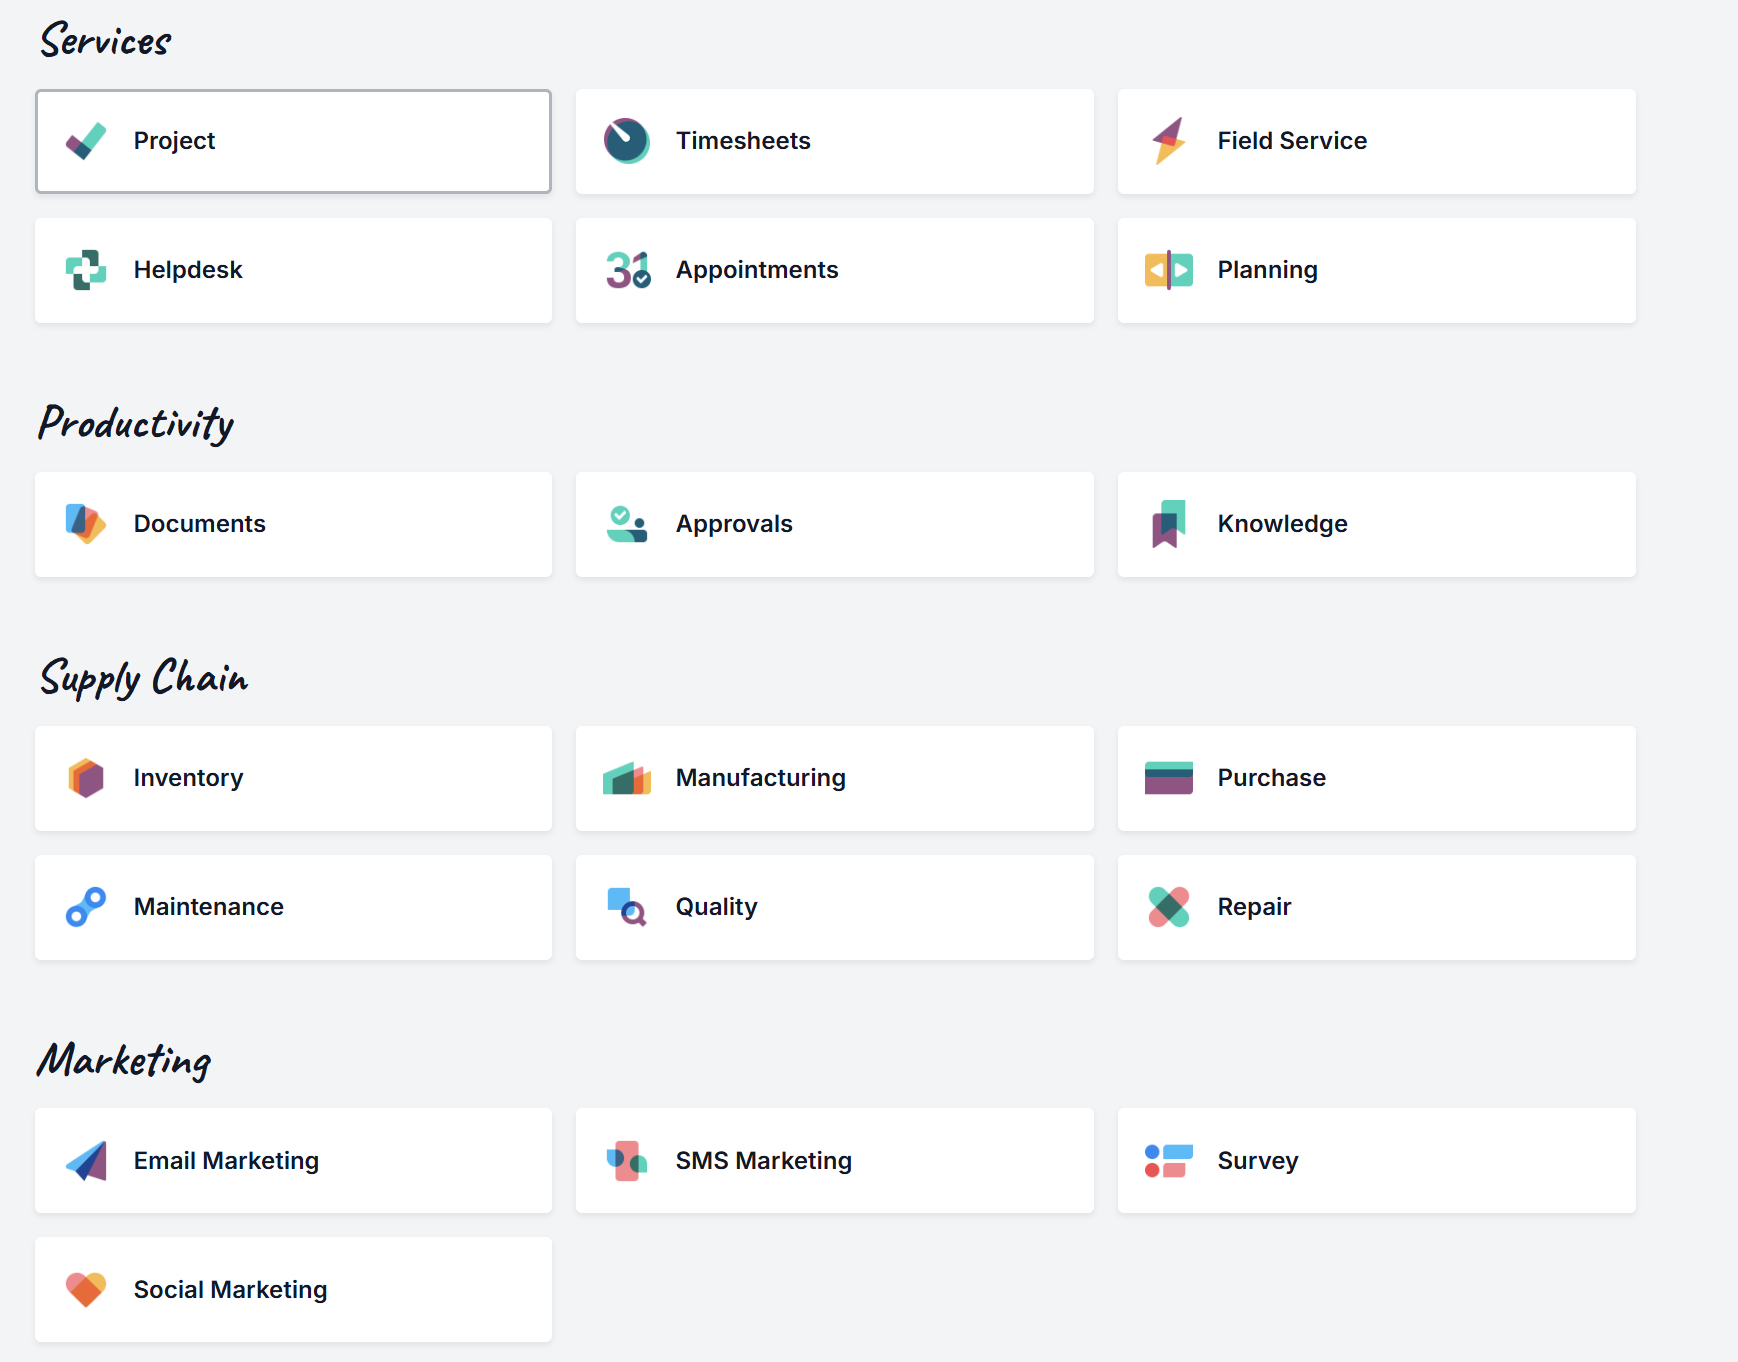1738x1362 pixels.
Task: Click the Inventory box icon
Action: coord(86,778)
